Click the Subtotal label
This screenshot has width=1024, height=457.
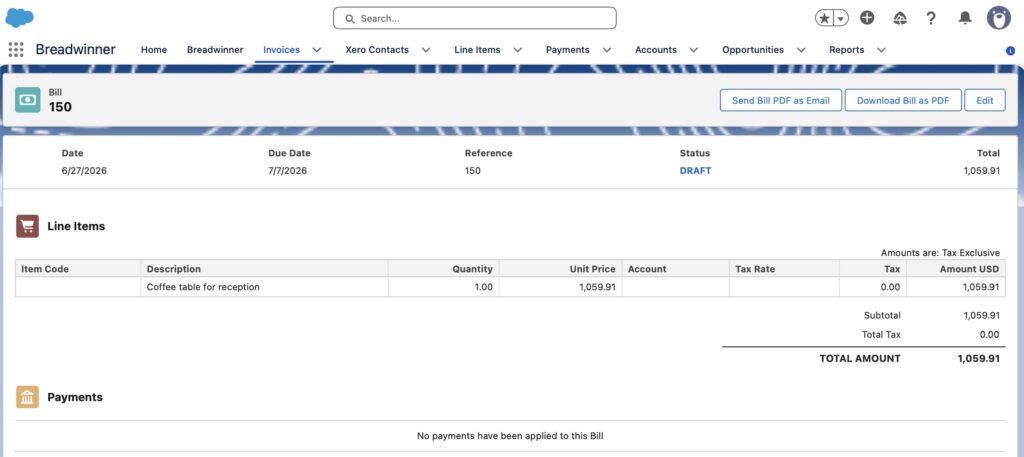(x=882, y=315)
